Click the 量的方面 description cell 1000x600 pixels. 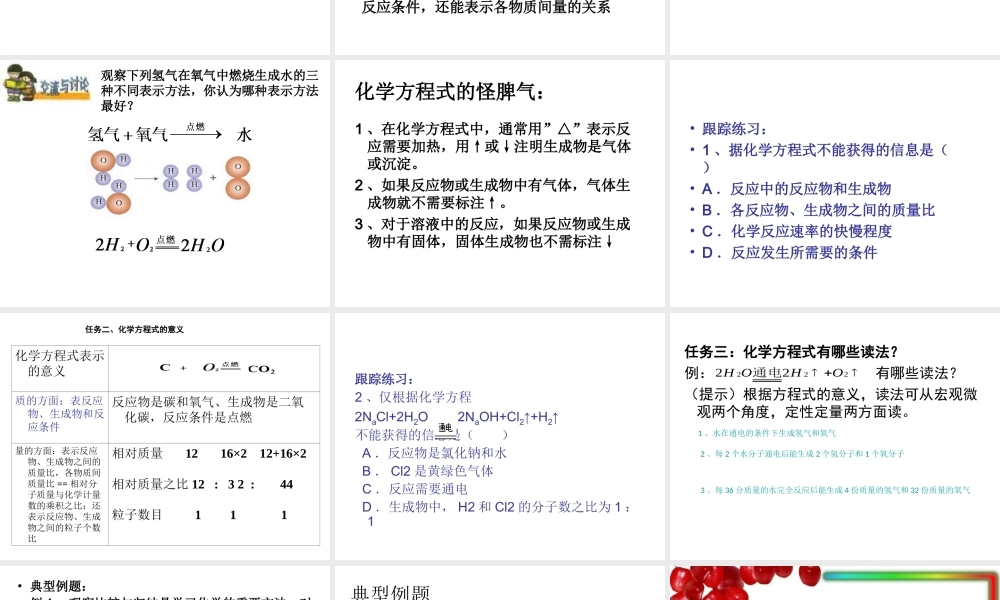pos(60,494)
